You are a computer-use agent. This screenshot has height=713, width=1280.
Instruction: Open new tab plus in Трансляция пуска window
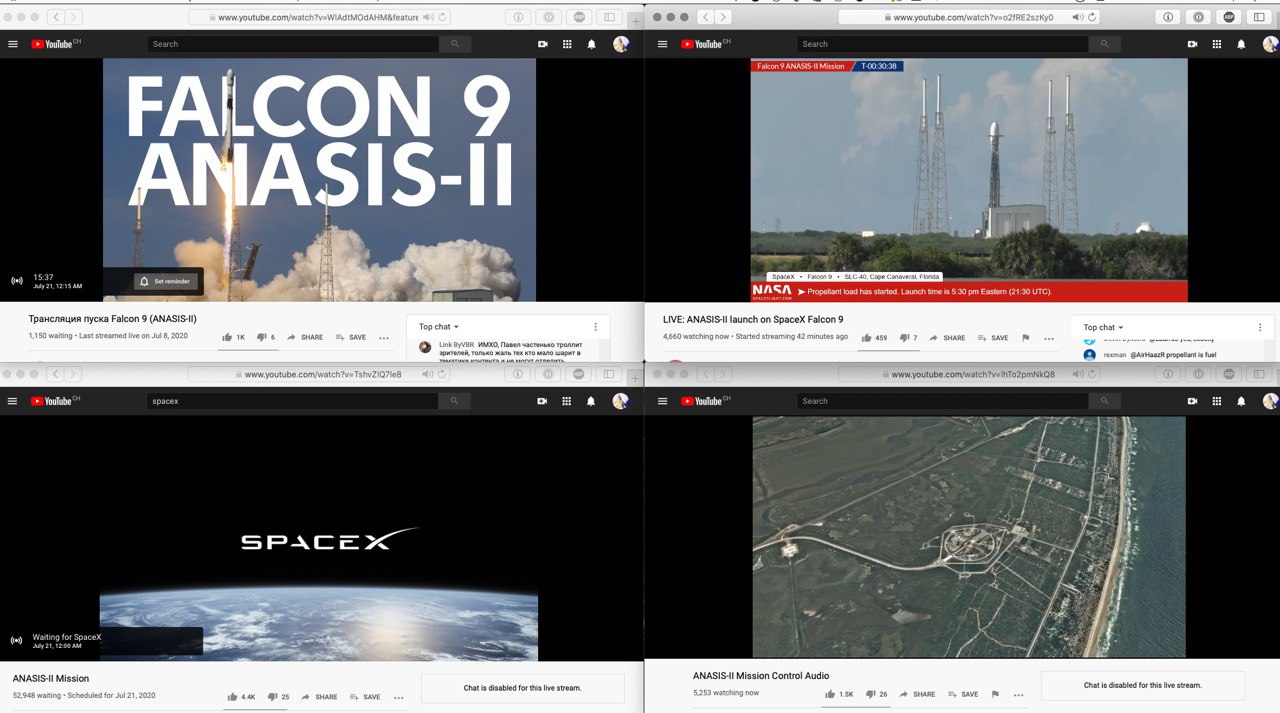pos(635,20)
